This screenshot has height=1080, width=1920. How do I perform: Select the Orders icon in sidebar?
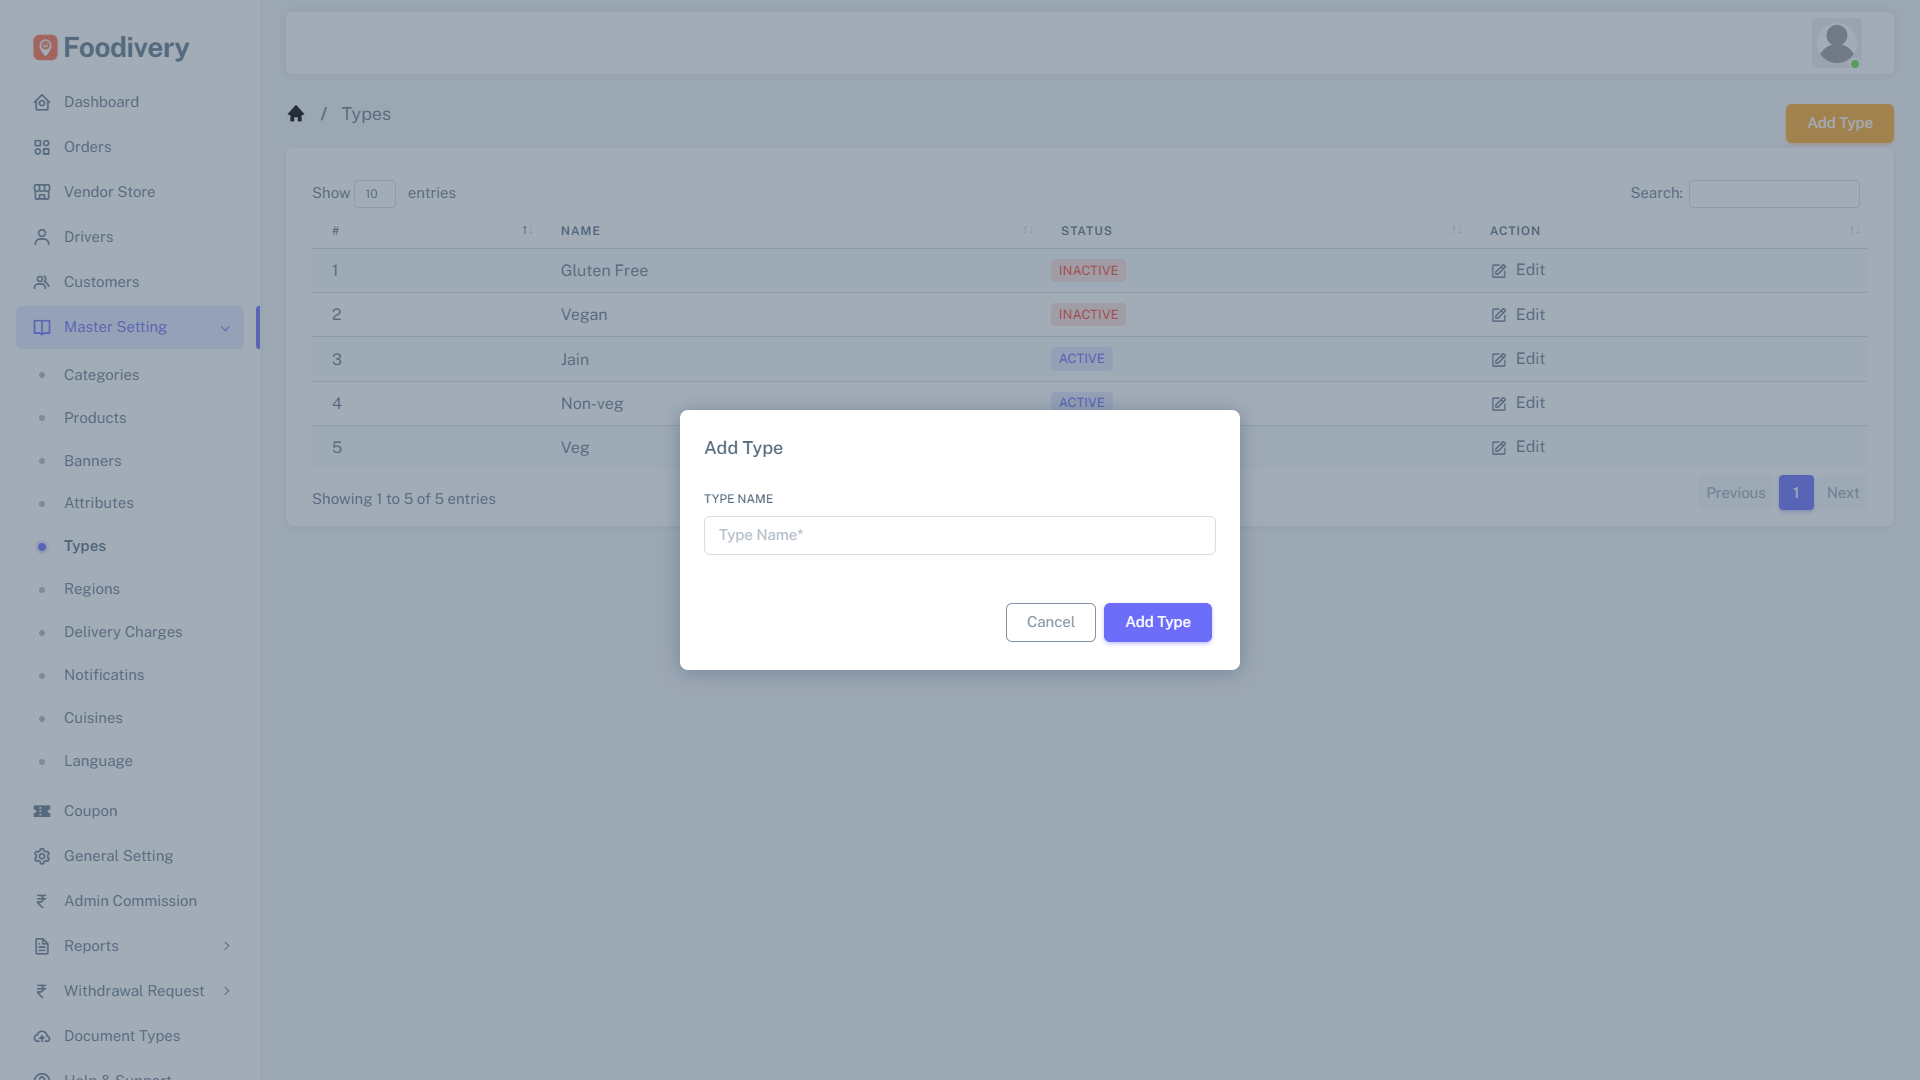click(41, 147)
